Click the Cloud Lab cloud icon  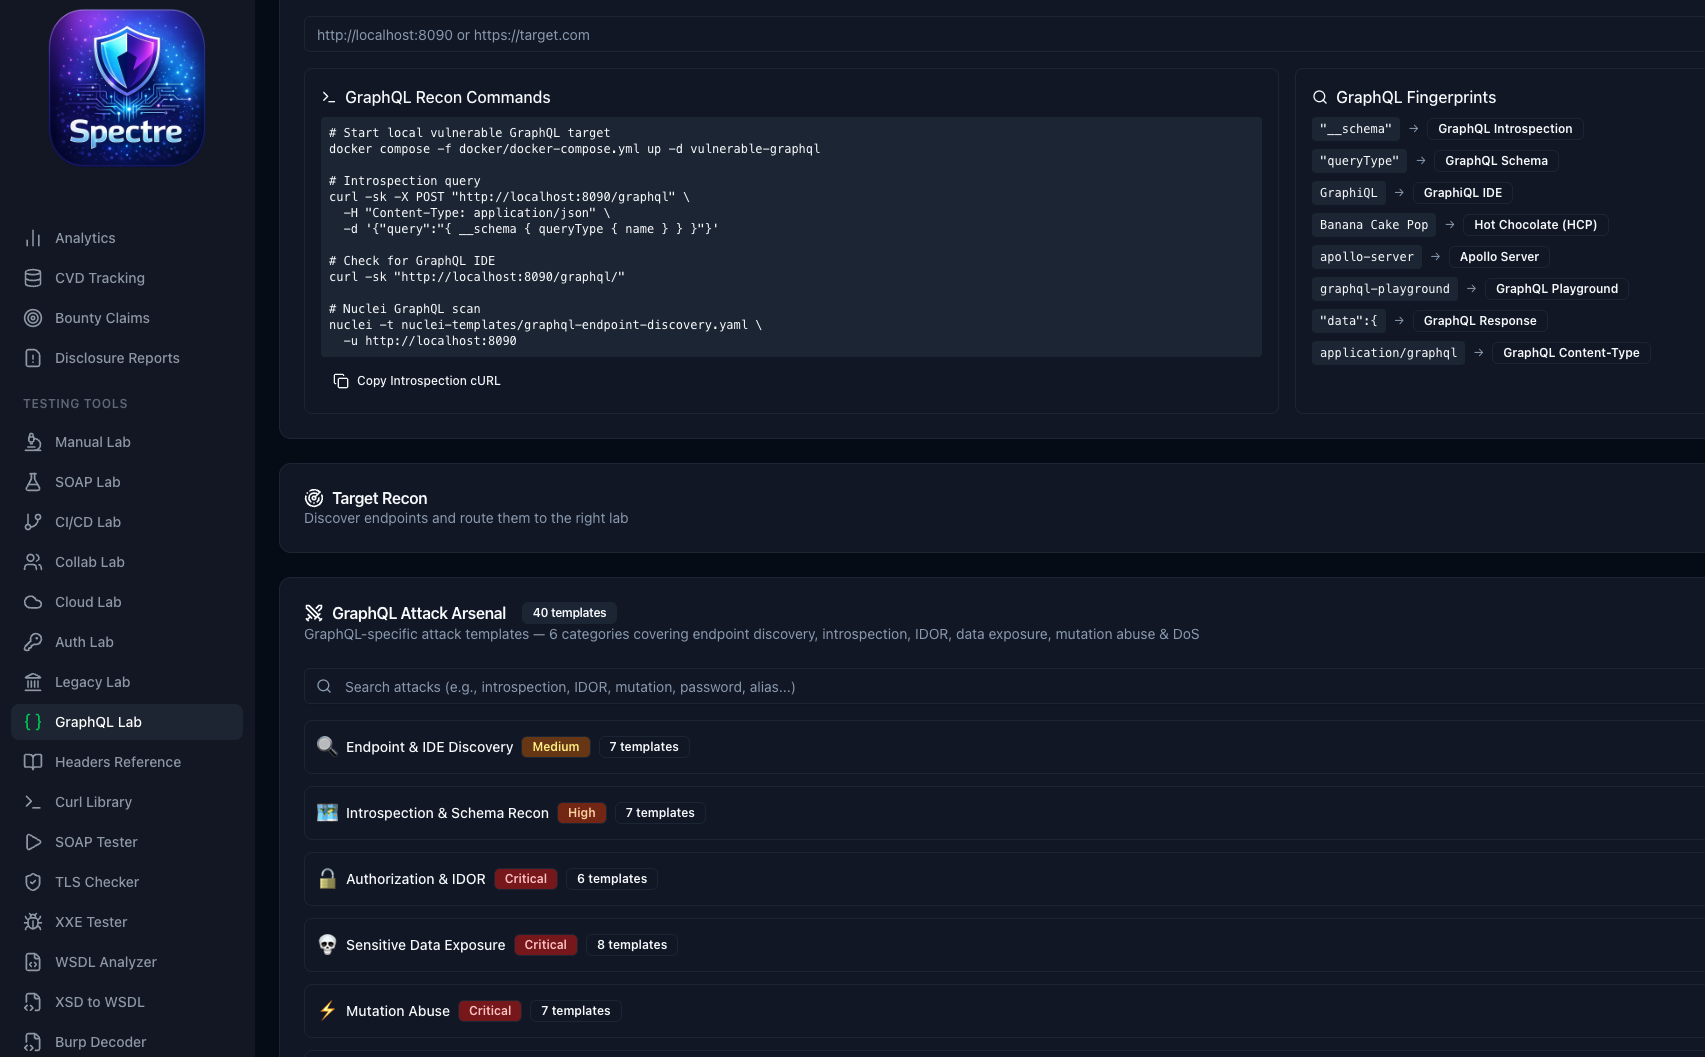[34, 602]
